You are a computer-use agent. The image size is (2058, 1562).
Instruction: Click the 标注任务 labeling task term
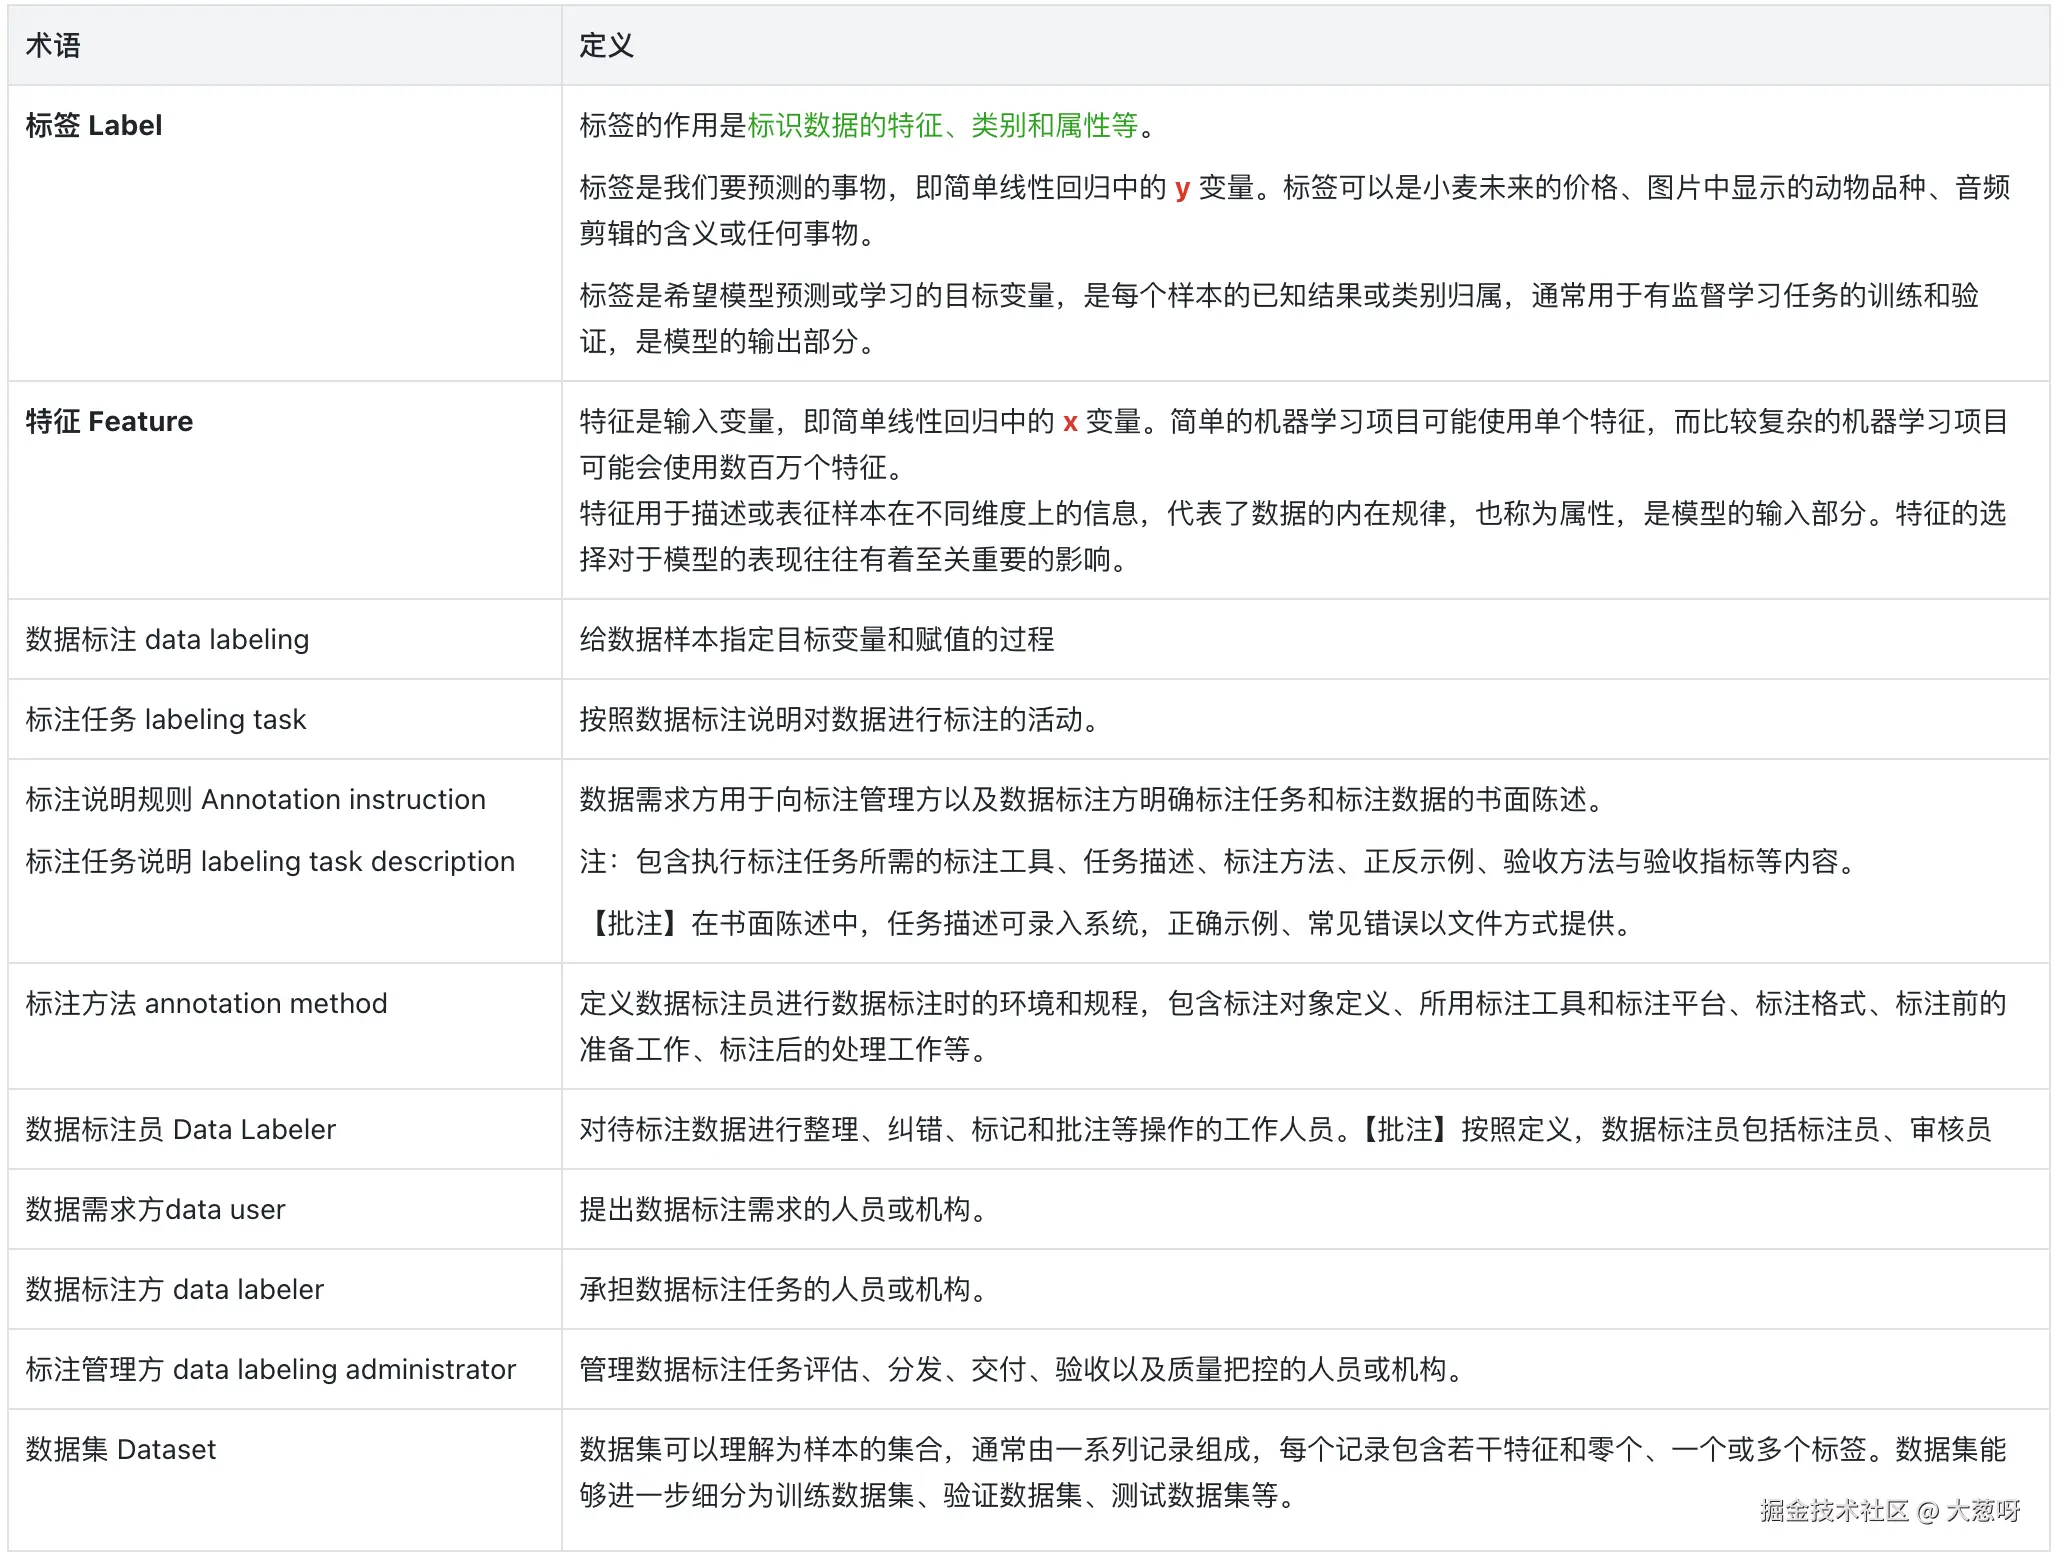click(x=166, y=720)
